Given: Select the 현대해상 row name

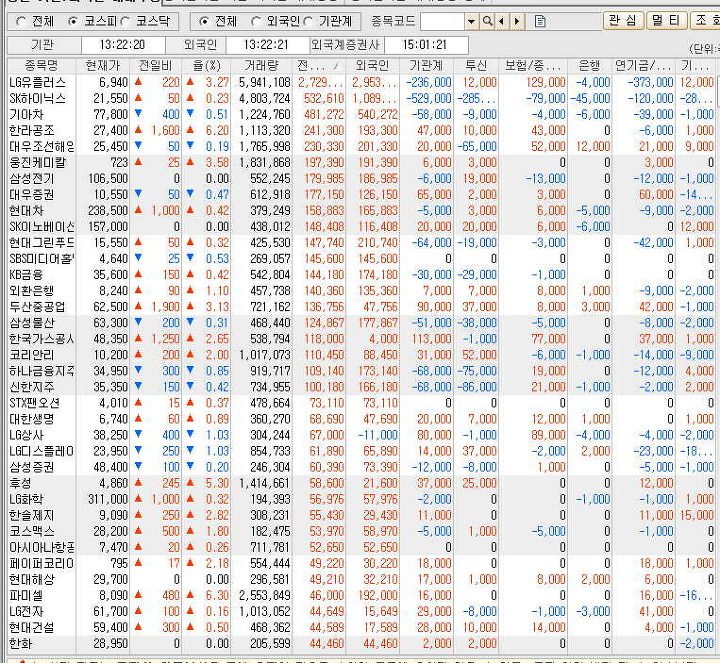Looking at the screenshot, I should [x=32, y=579].
